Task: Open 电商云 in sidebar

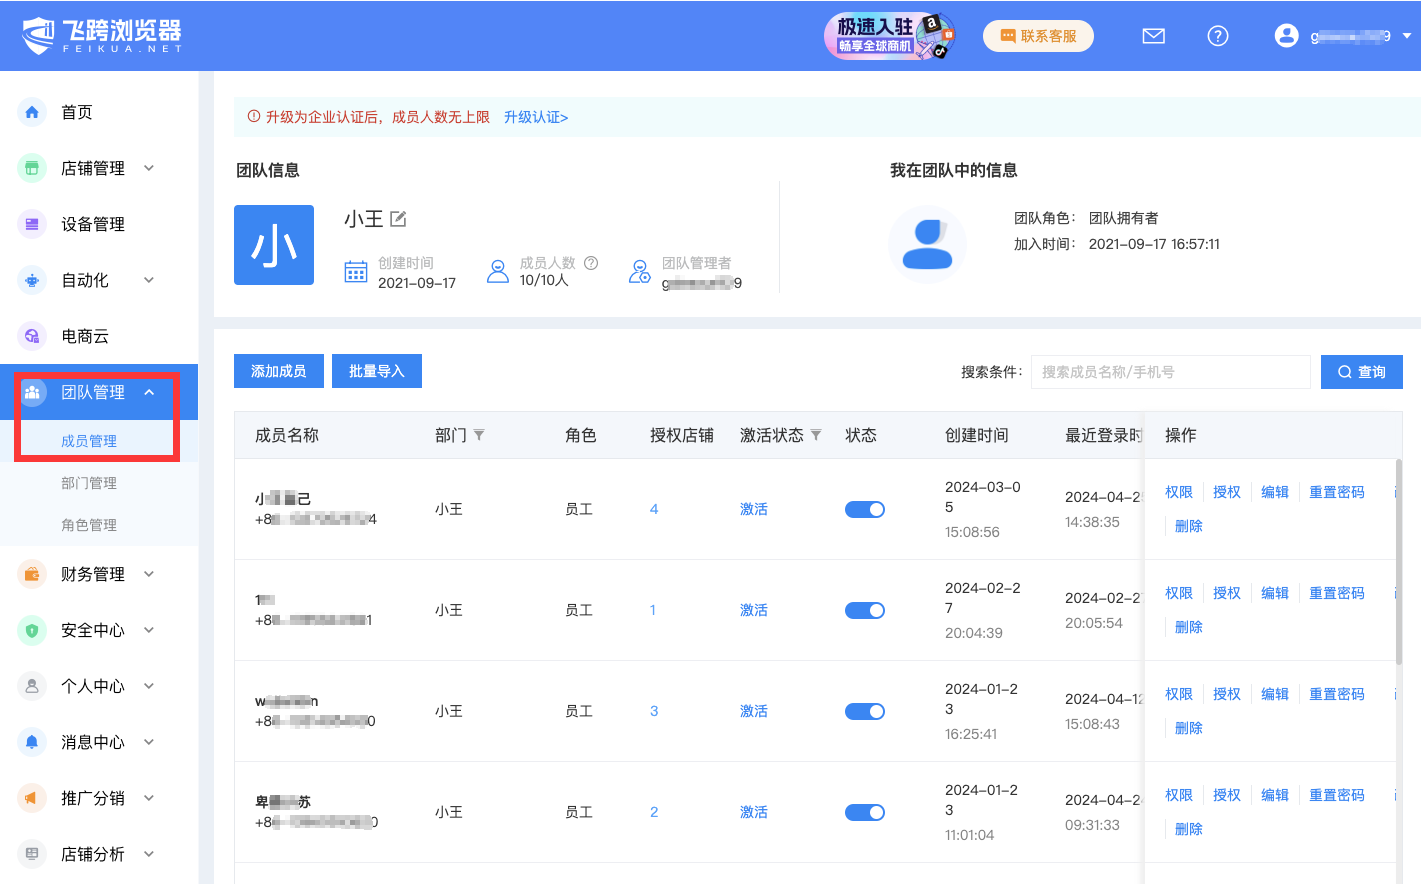Action: [x=85, y=336]
